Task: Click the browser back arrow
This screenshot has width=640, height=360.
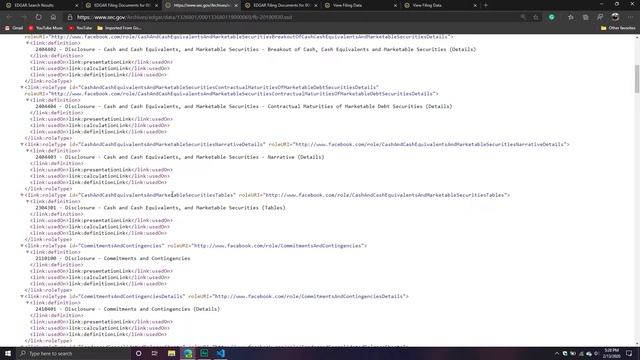Action: pyautogui.click(x=9, y=17)
